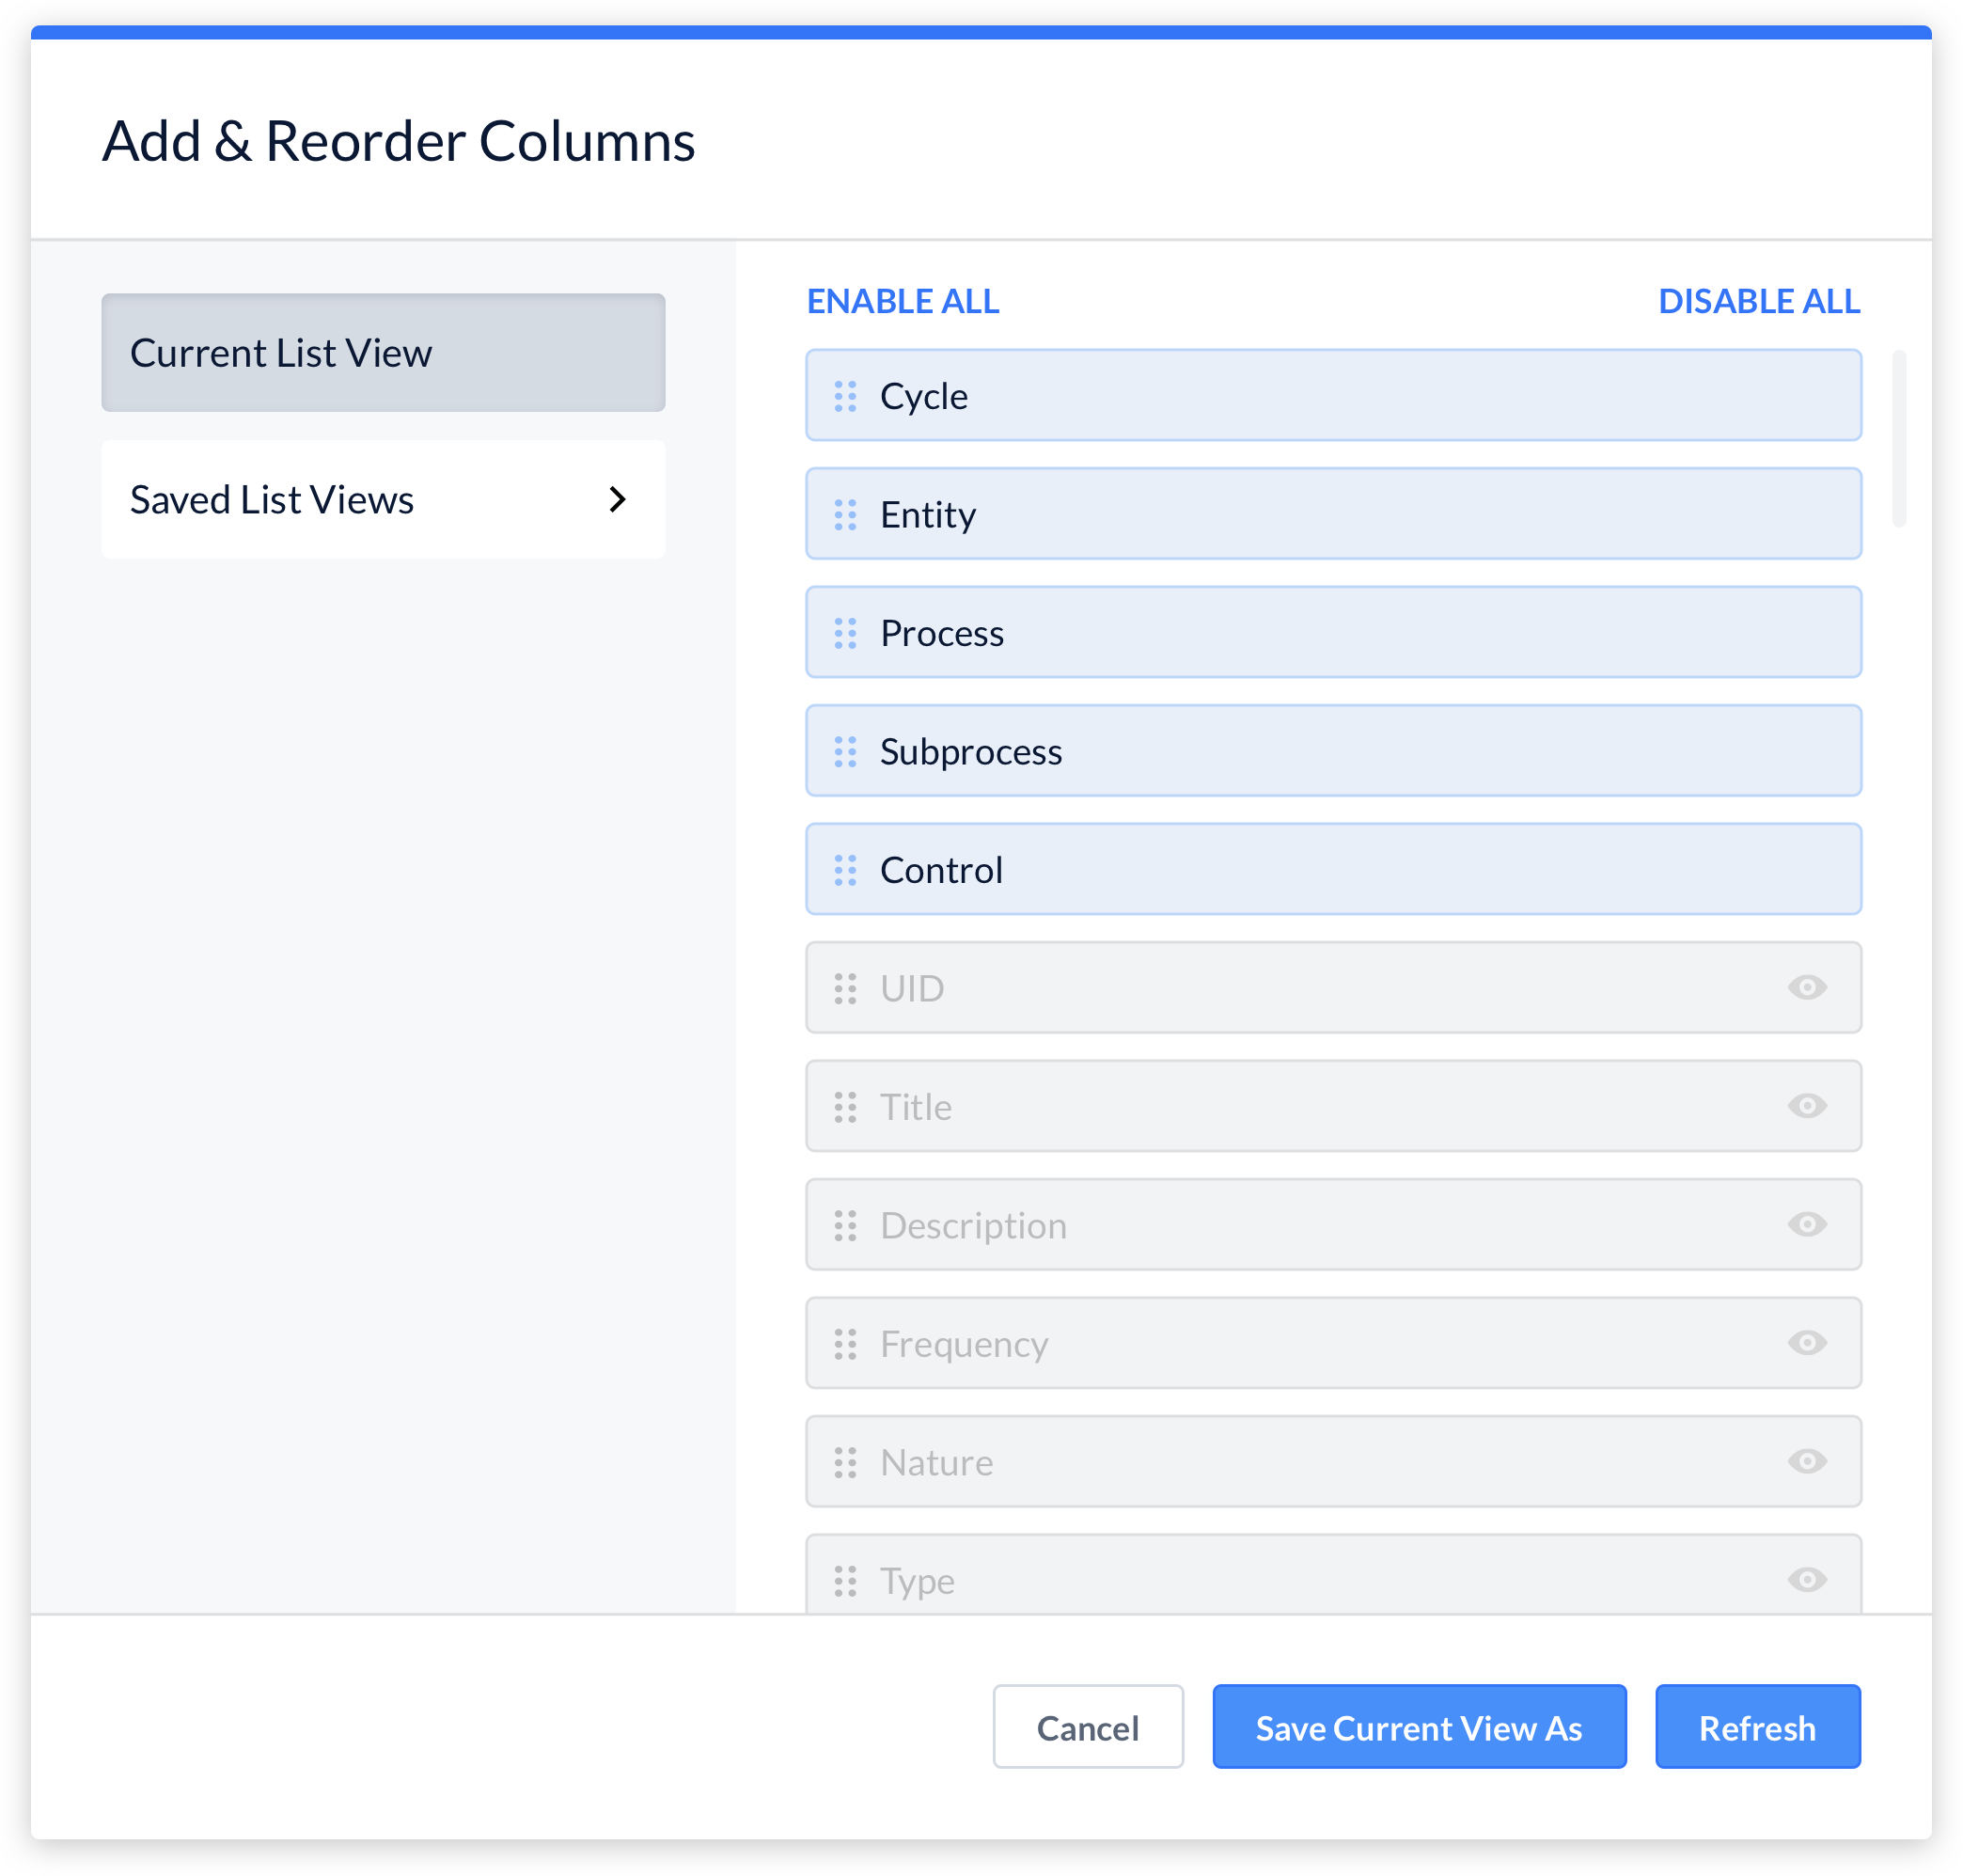The height and width of the screenshot is (1876, 1963).
Task: Click the drag handle beside Entity
Action: (x=845, y=514)
